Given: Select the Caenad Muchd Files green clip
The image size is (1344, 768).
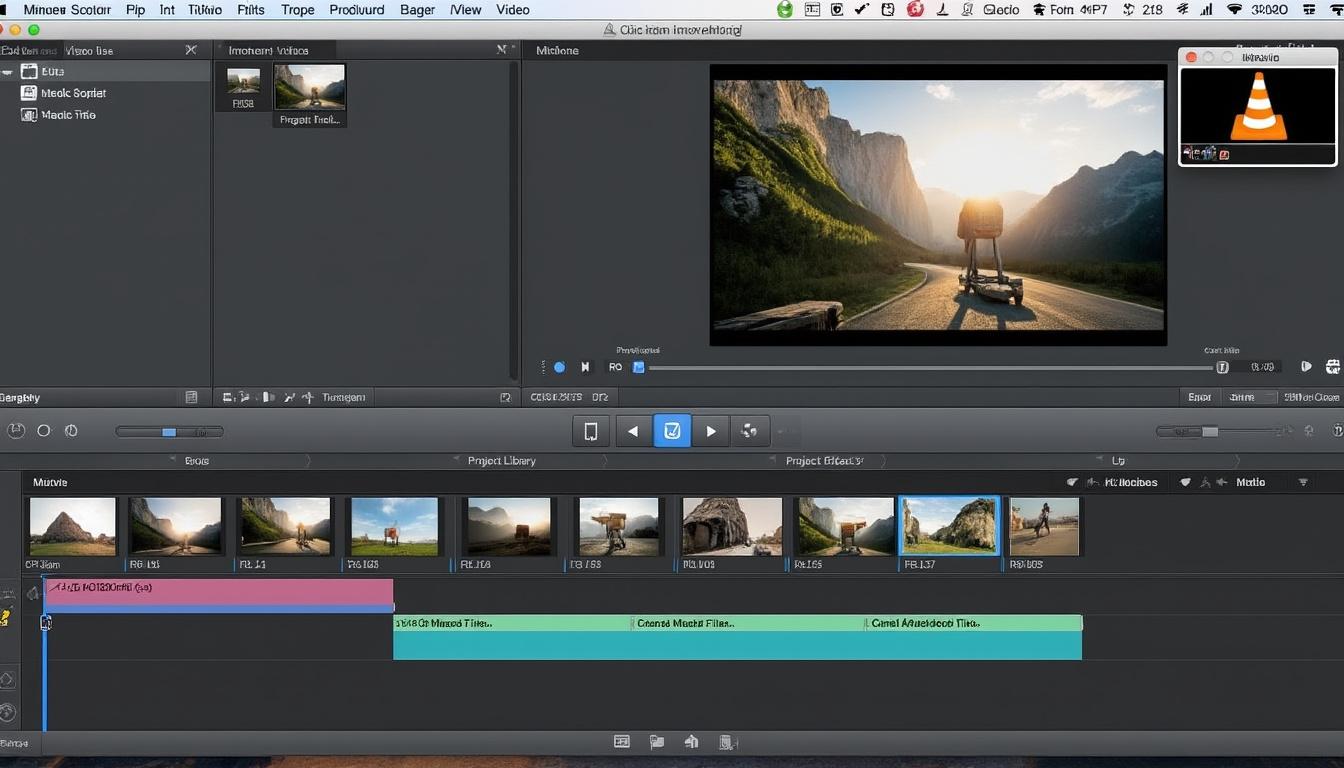Looking at the screenshot, I should tap(748, 637).
